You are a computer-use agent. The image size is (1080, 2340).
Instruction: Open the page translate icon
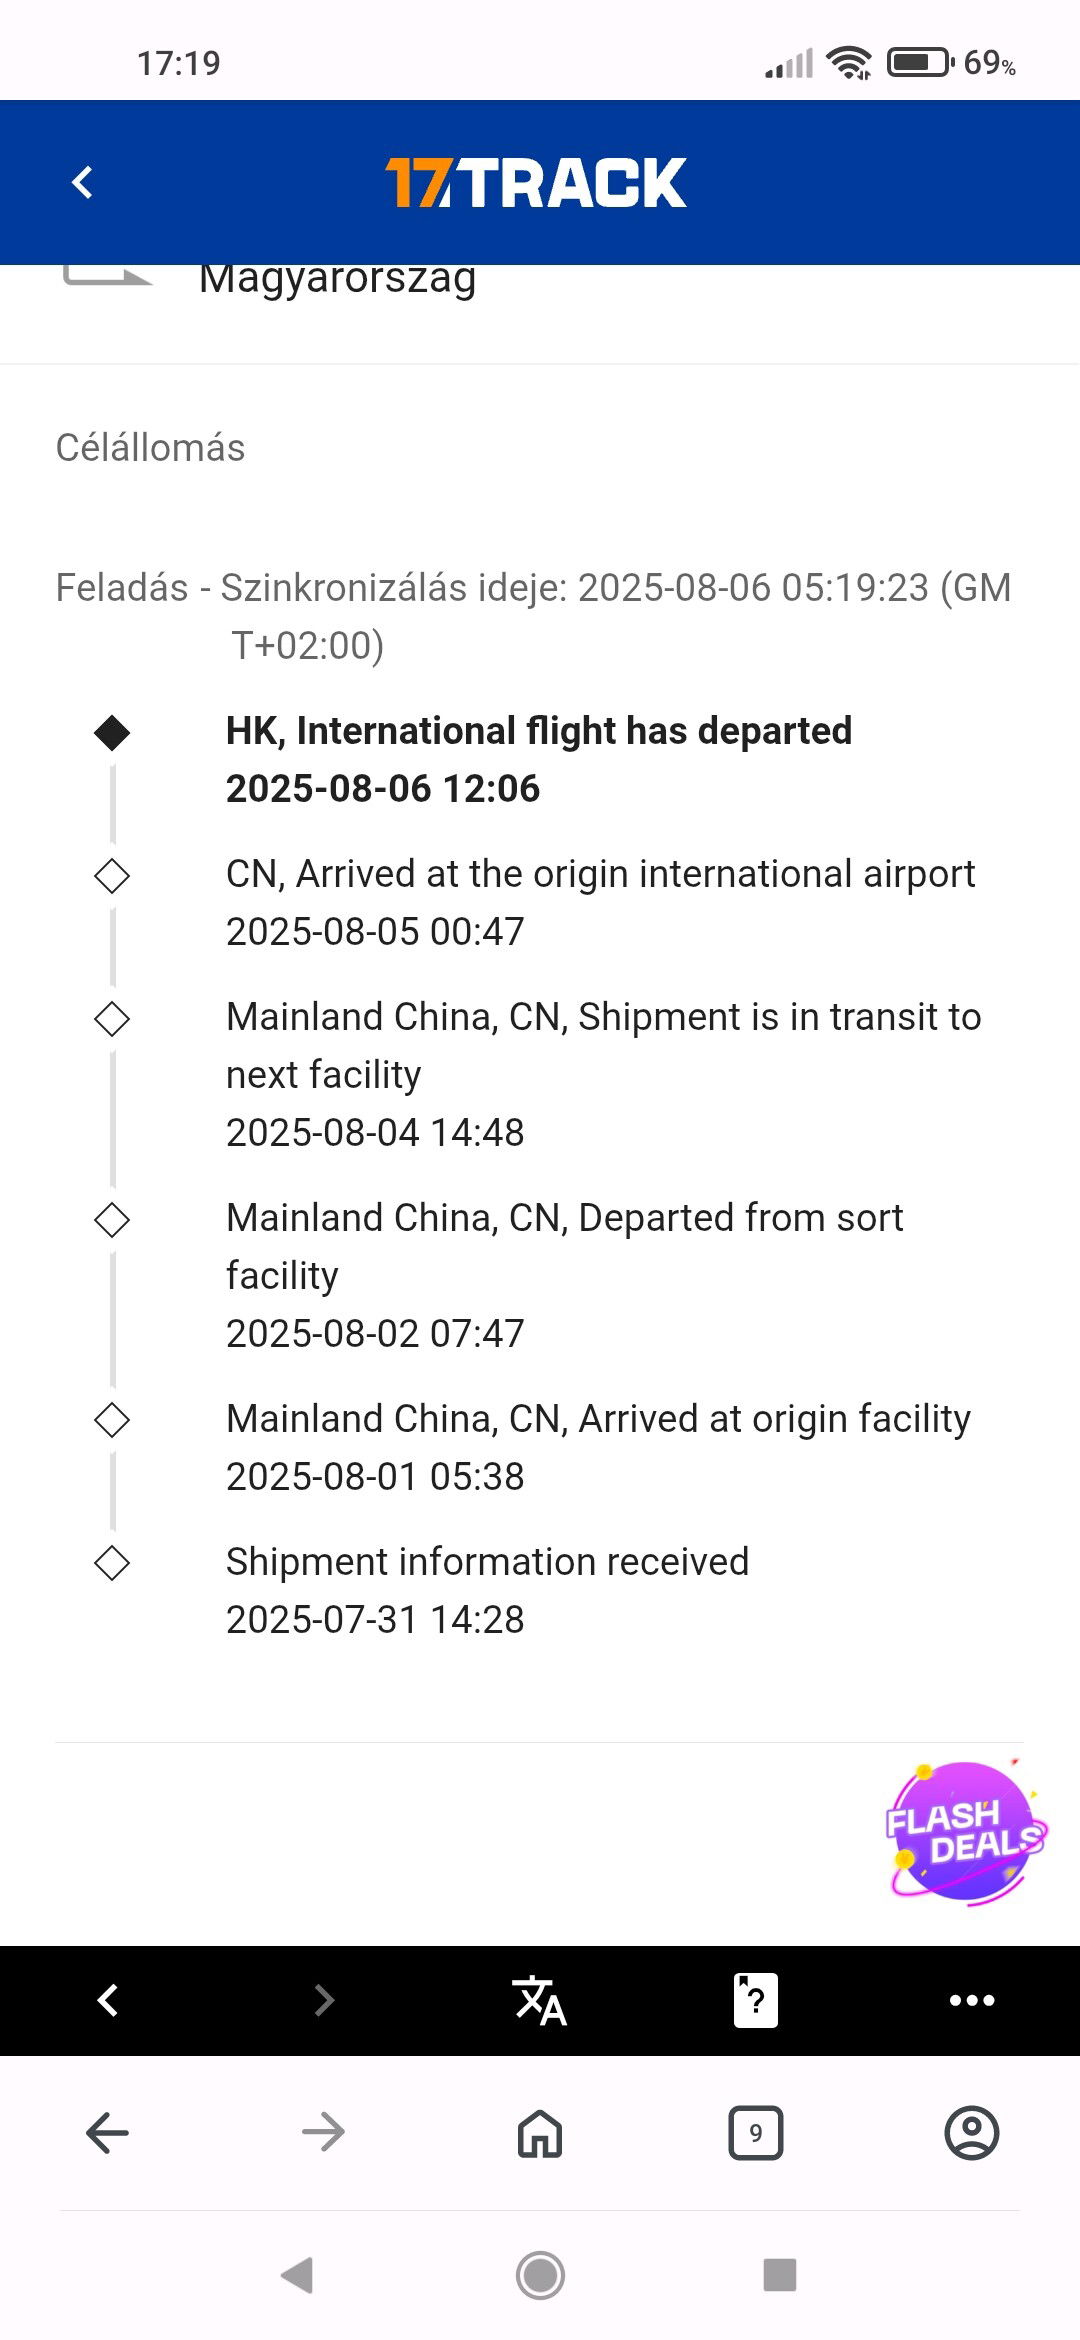pos(540,2000)
